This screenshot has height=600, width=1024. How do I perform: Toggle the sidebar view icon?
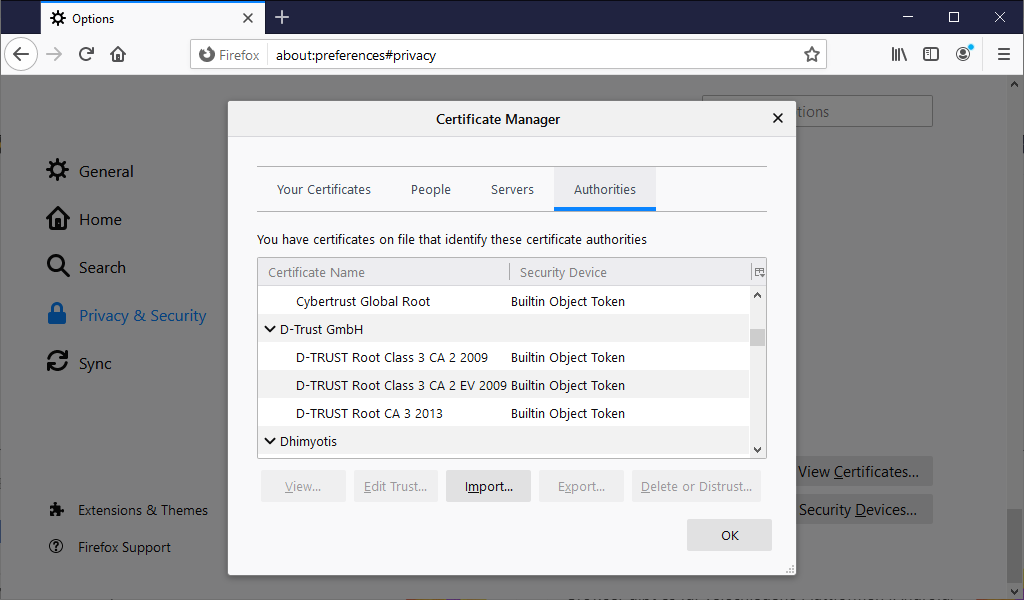[931, 54]
